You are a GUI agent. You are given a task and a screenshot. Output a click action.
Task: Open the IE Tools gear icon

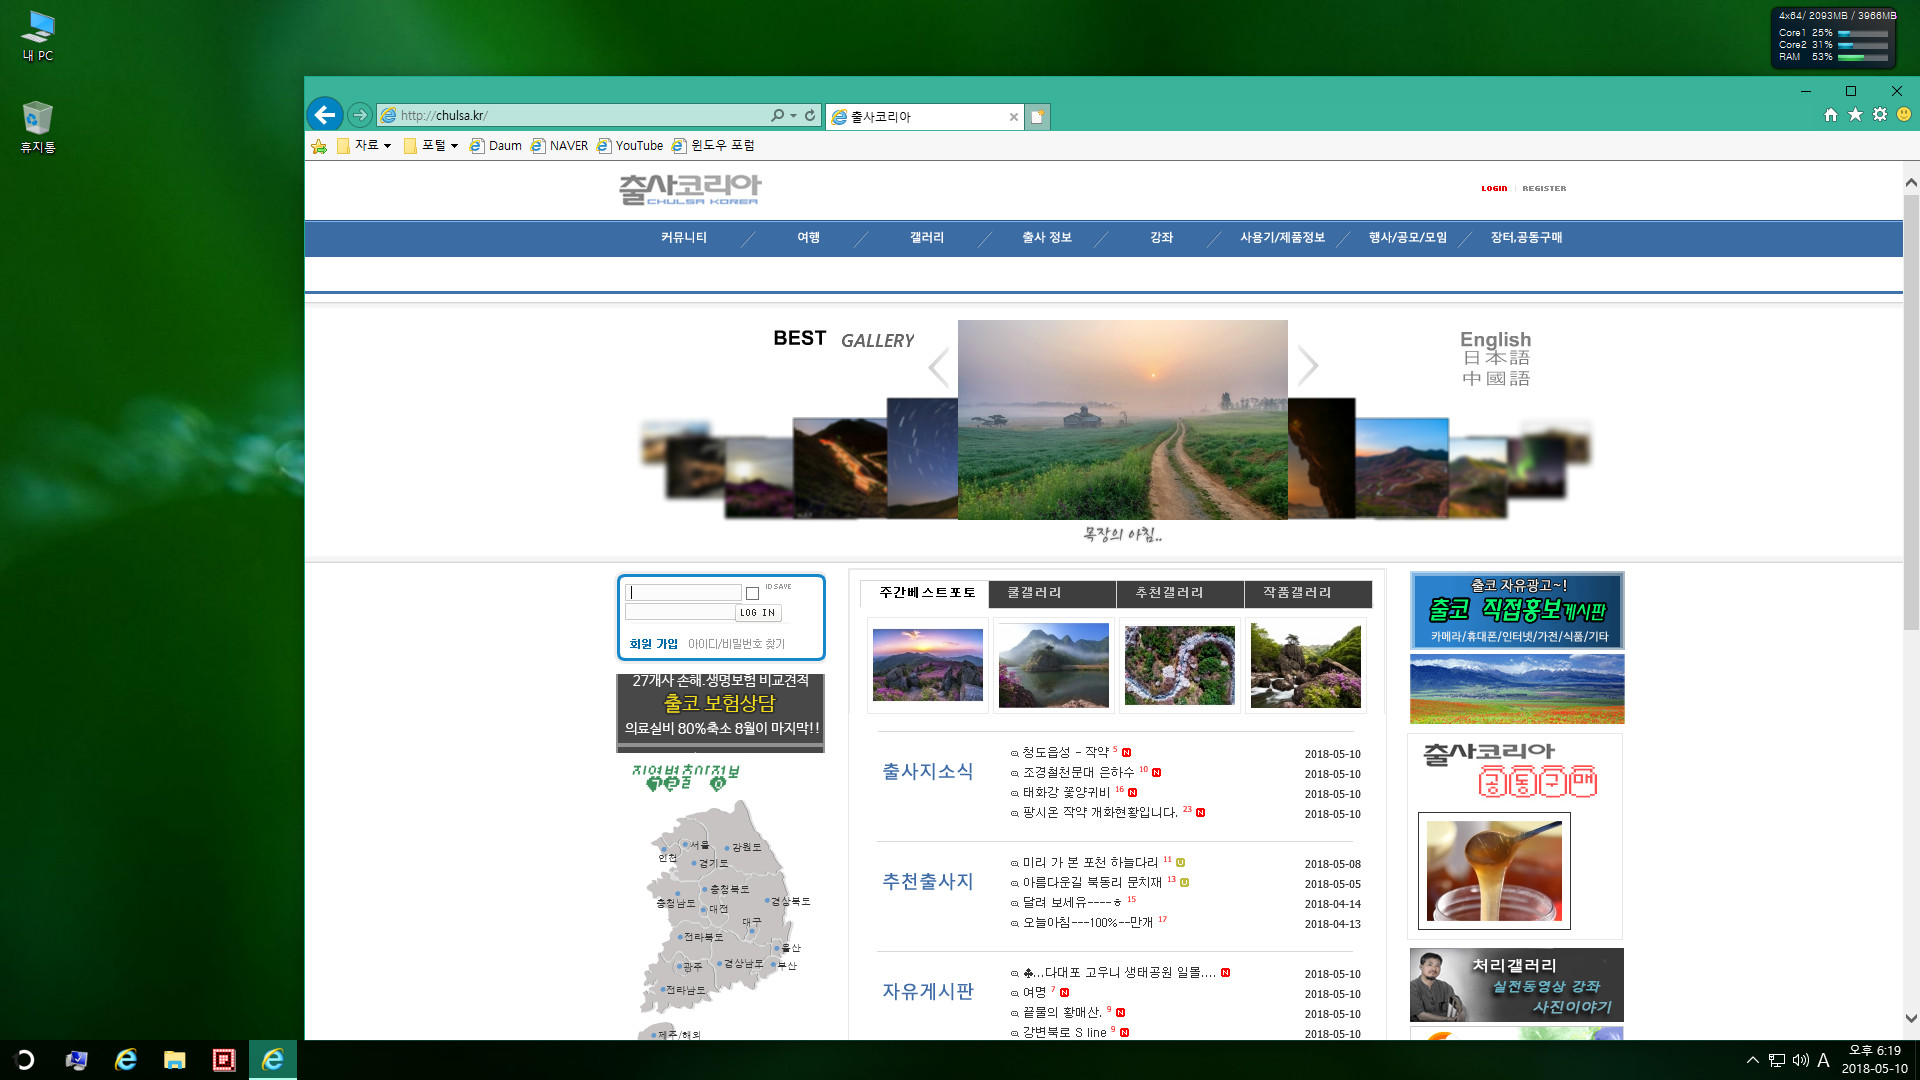[1880, 115]
